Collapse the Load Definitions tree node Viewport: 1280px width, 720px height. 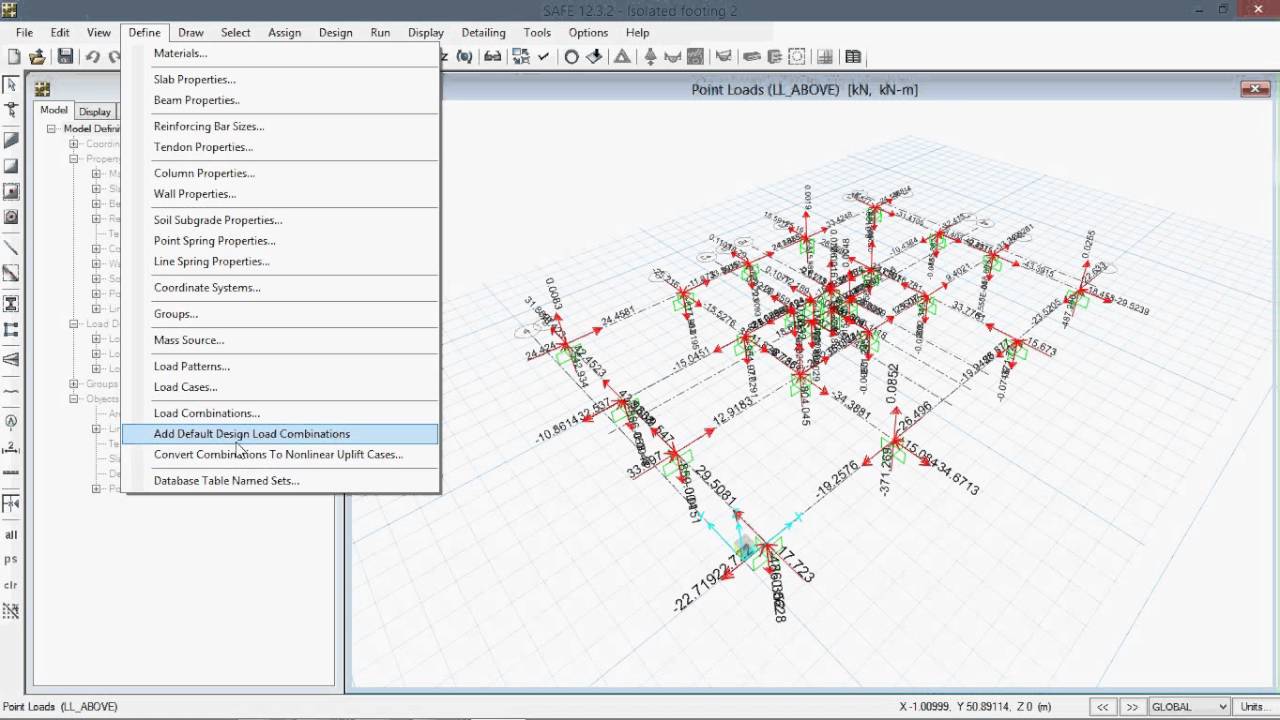tap(74, 324)
